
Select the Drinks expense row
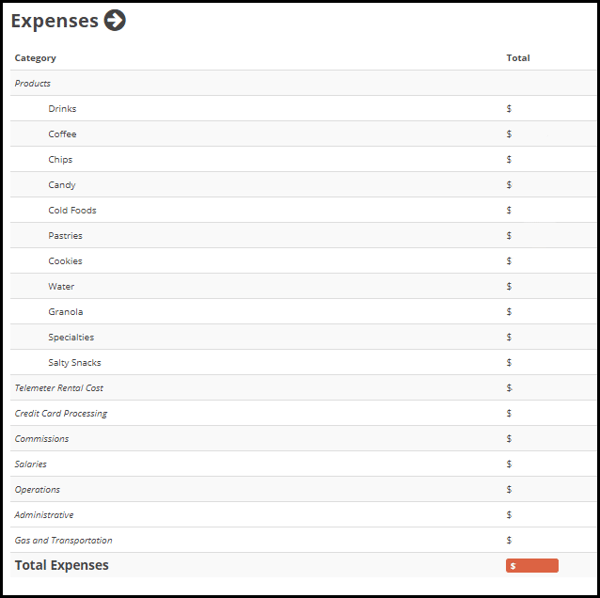(x=303, y=108)
